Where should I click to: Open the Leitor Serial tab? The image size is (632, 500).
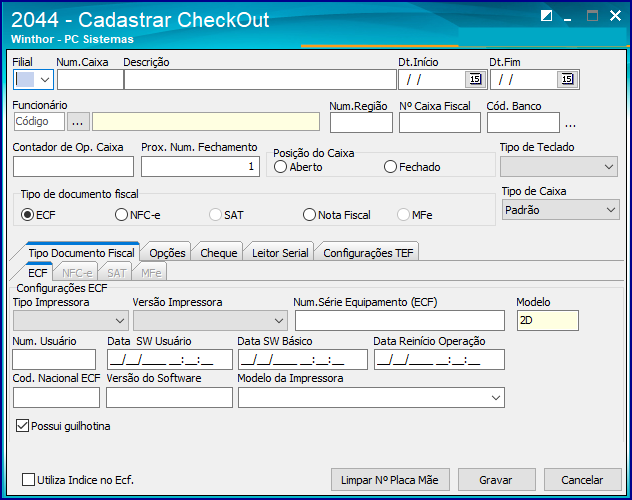(280, 253)
